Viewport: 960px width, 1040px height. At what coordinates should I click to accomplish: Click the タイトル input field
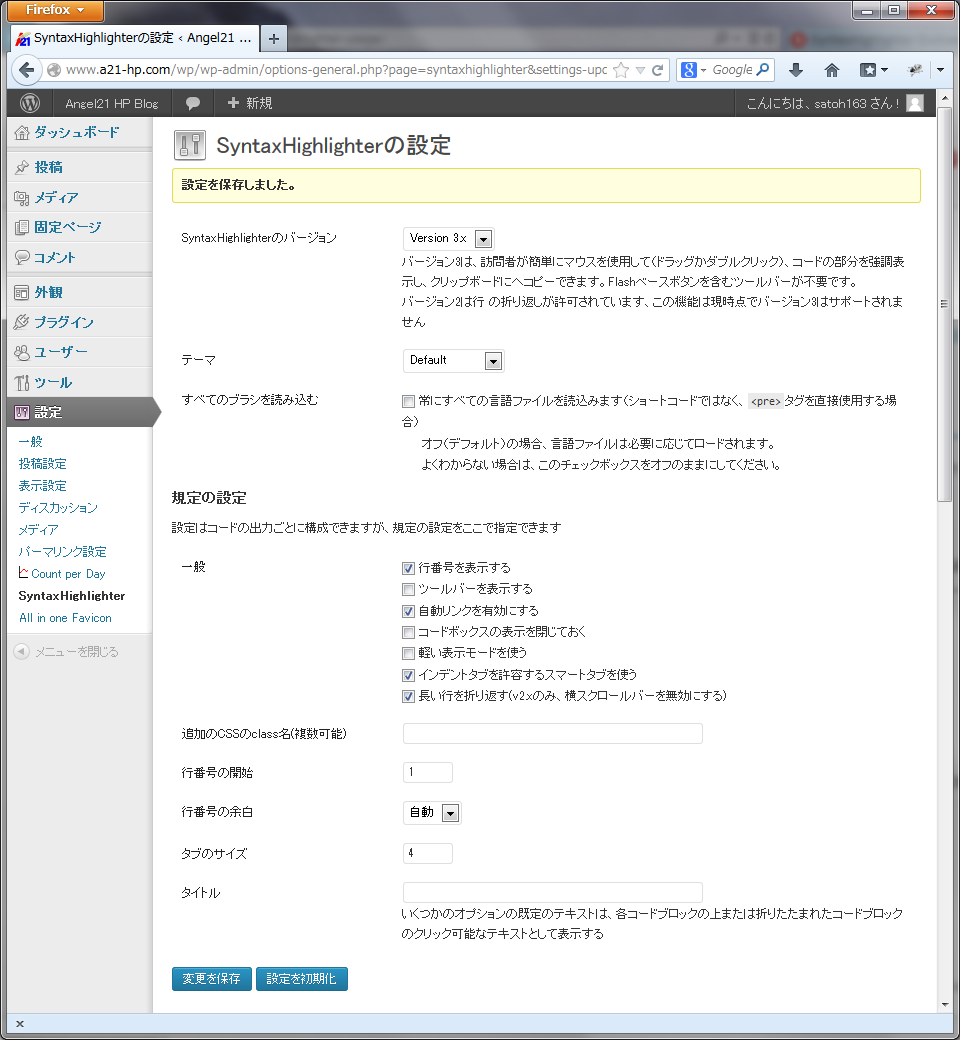(x=553, y=893)
